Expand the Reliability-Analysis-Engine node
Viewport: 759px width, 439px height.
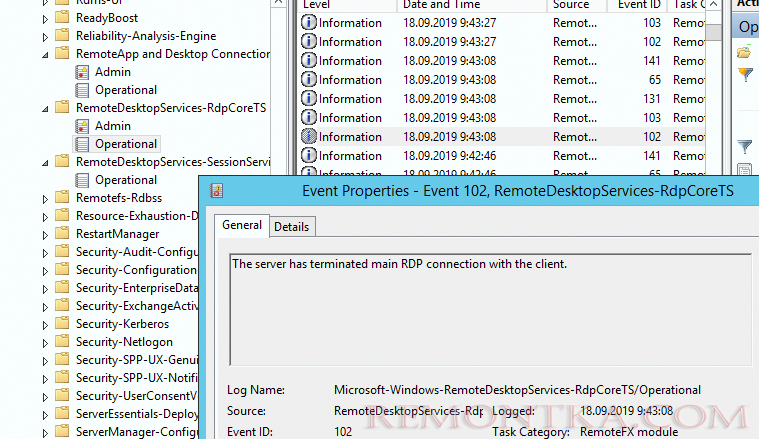coord(46,37)
